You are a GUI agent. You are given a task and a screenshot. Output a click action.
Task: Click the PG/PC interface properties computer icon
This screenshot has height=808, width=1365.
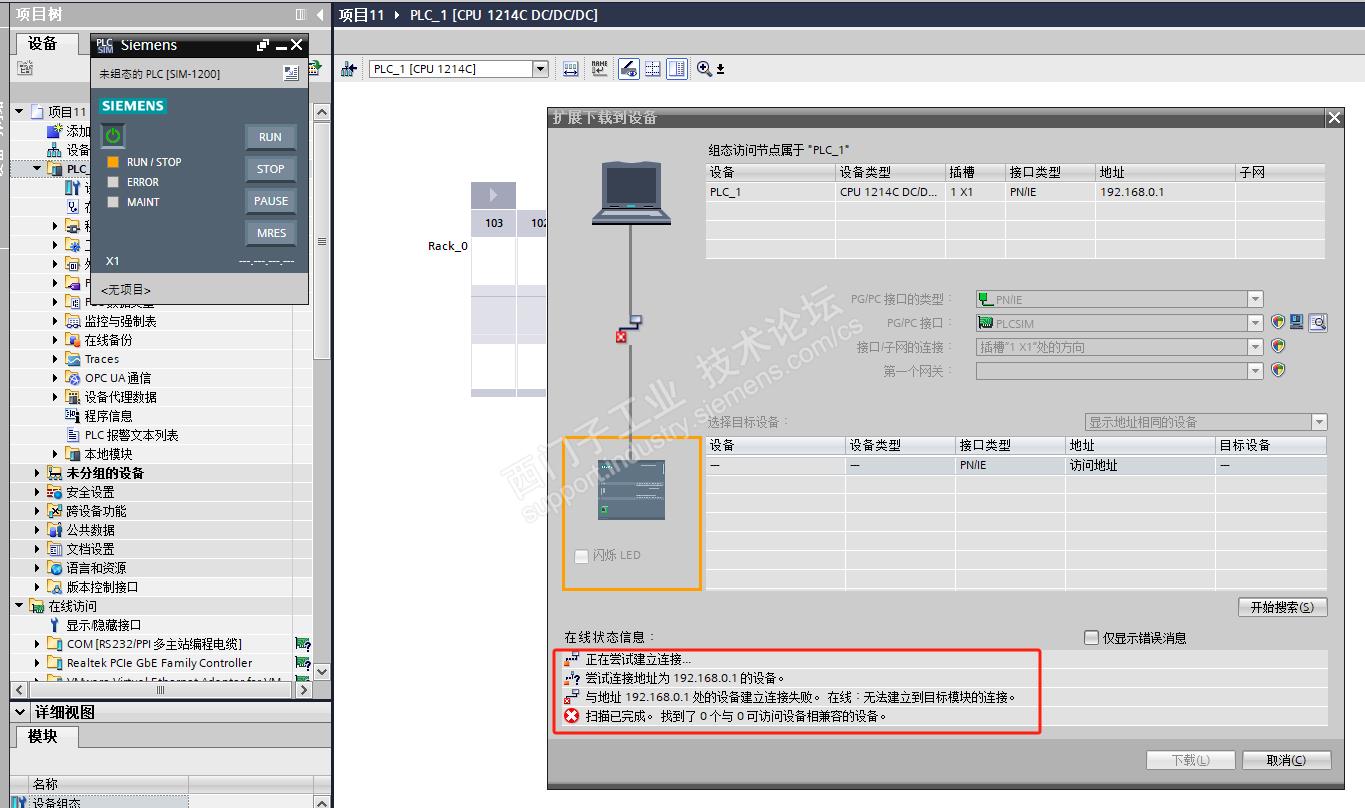click(1297, 322)
